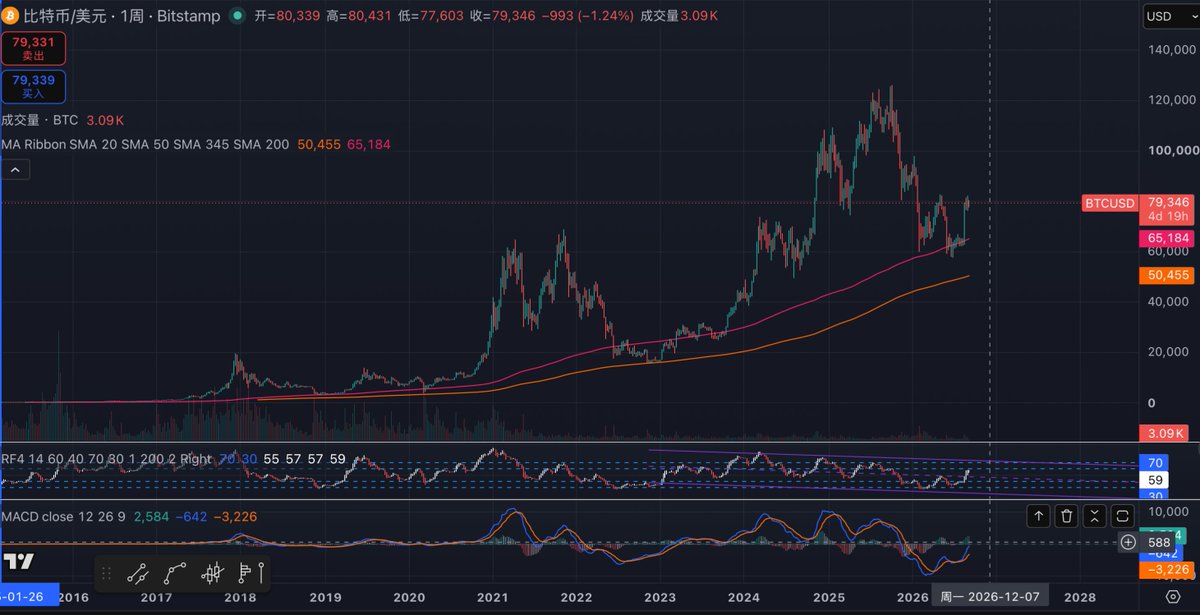Screen dimensions: 1200x615
Task: Click the 100,000 price scale label
Action: [1172, 150]
